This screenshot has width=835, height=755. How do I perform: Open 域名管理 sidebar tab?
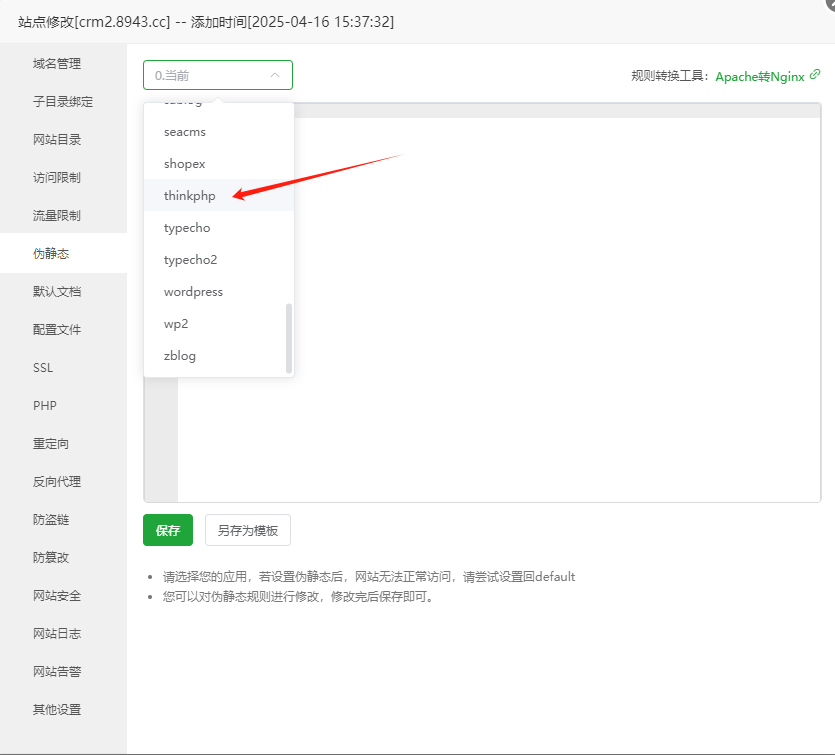[x=57, y=64]
